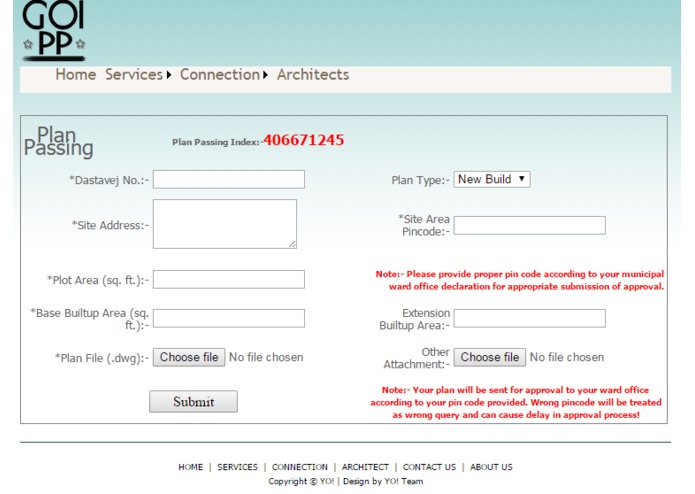Focus the Extension Builtup Area field

[530, 319]
